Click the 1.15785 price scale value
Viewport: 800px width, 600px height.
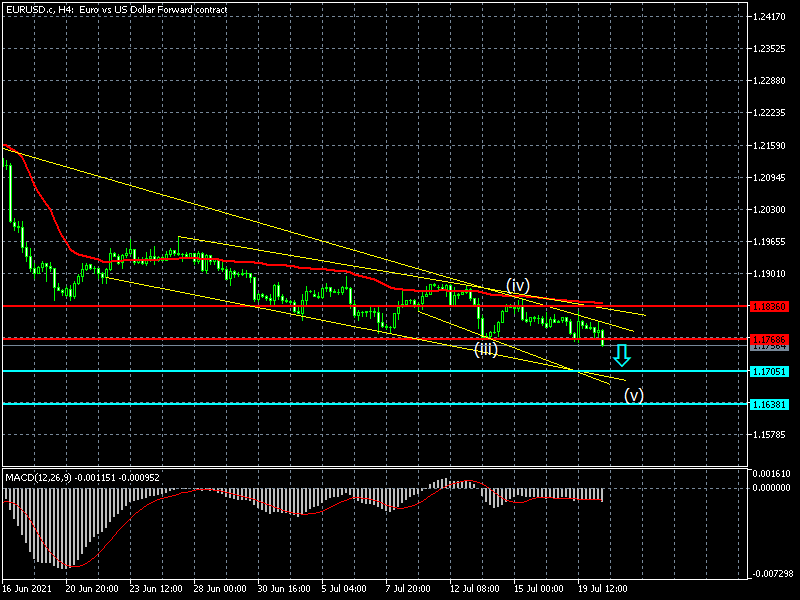[771, 435]
